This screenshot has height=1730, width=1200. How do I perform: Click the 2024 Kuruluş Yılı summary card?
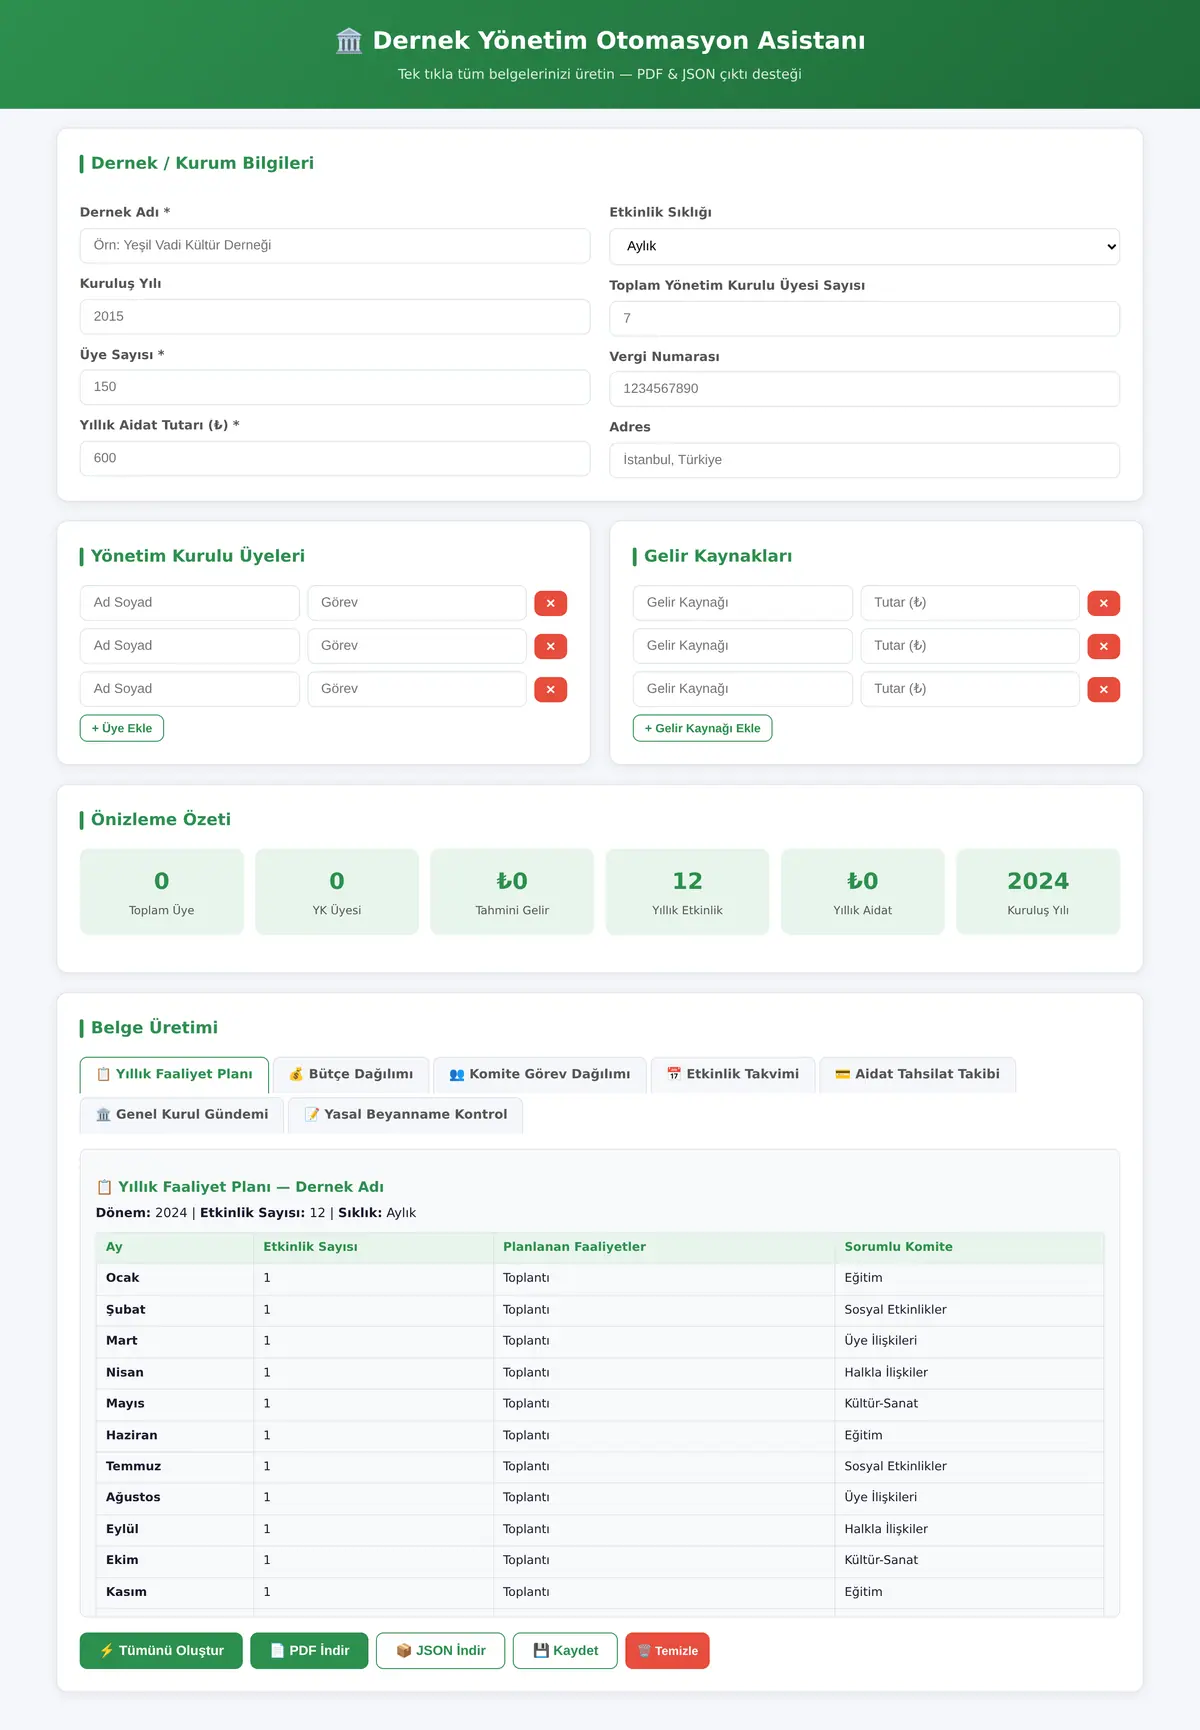pos(1038,892)
